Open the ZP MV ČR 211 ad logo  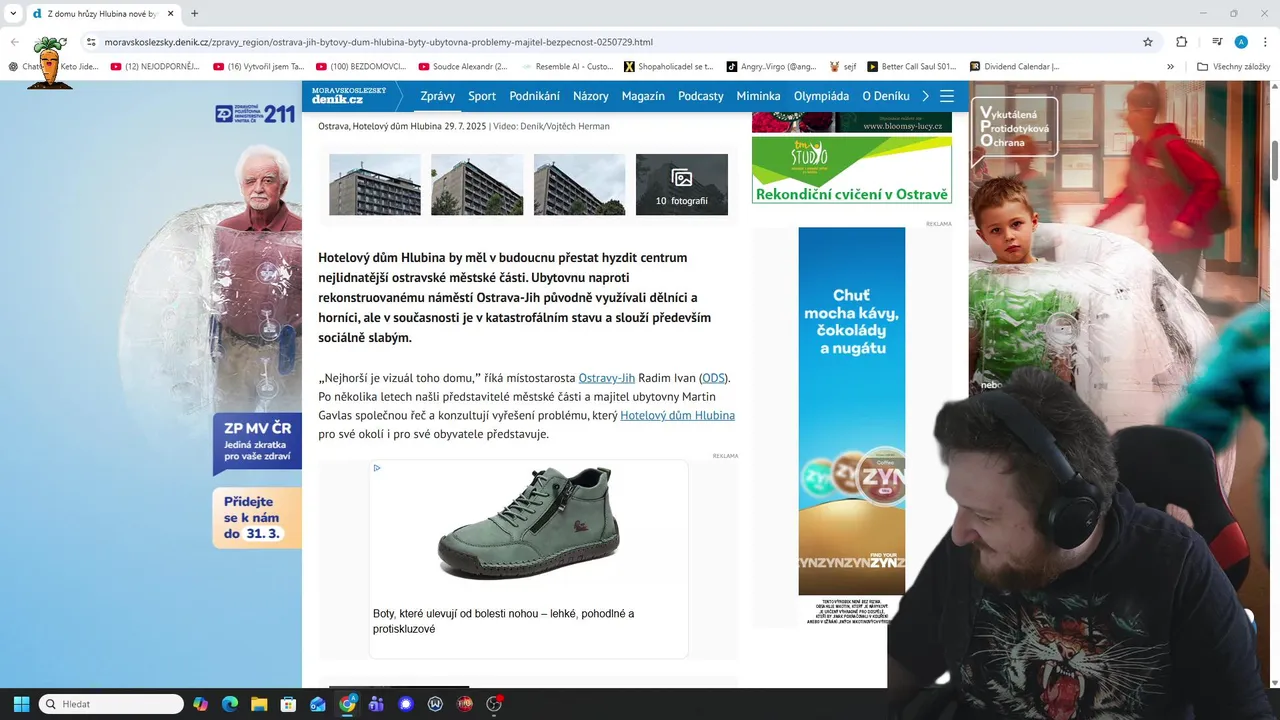[255, 114]
